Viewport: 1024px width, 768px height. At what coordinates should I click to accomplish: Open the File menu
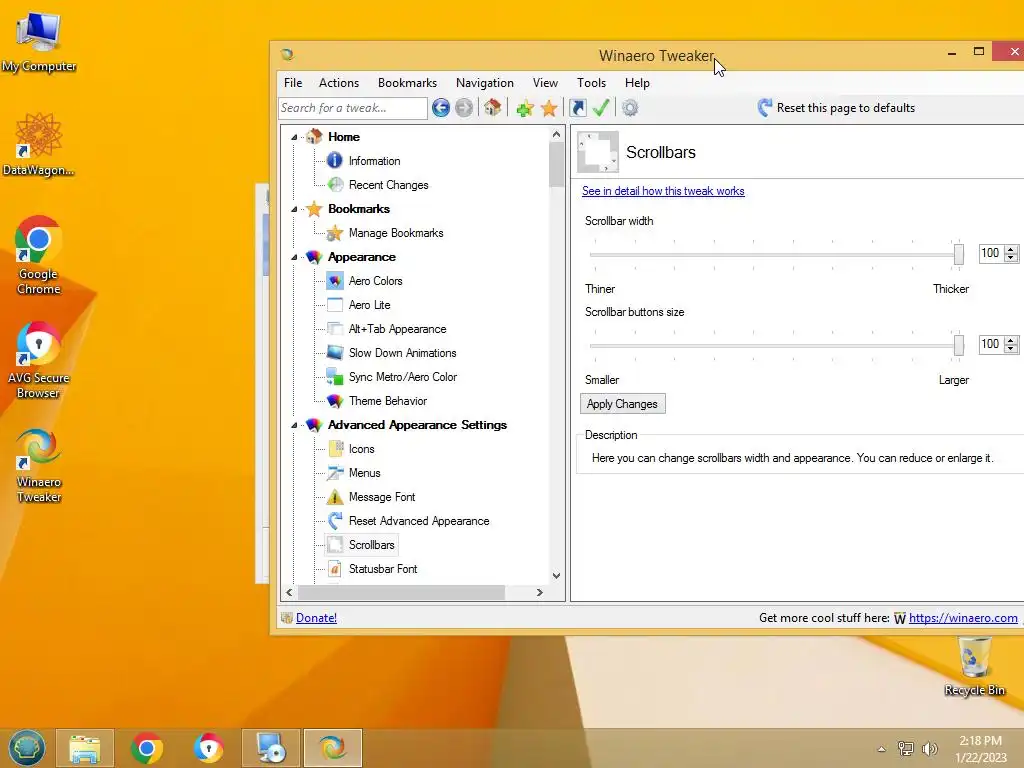pyautogui.click(x=293, y=83)
